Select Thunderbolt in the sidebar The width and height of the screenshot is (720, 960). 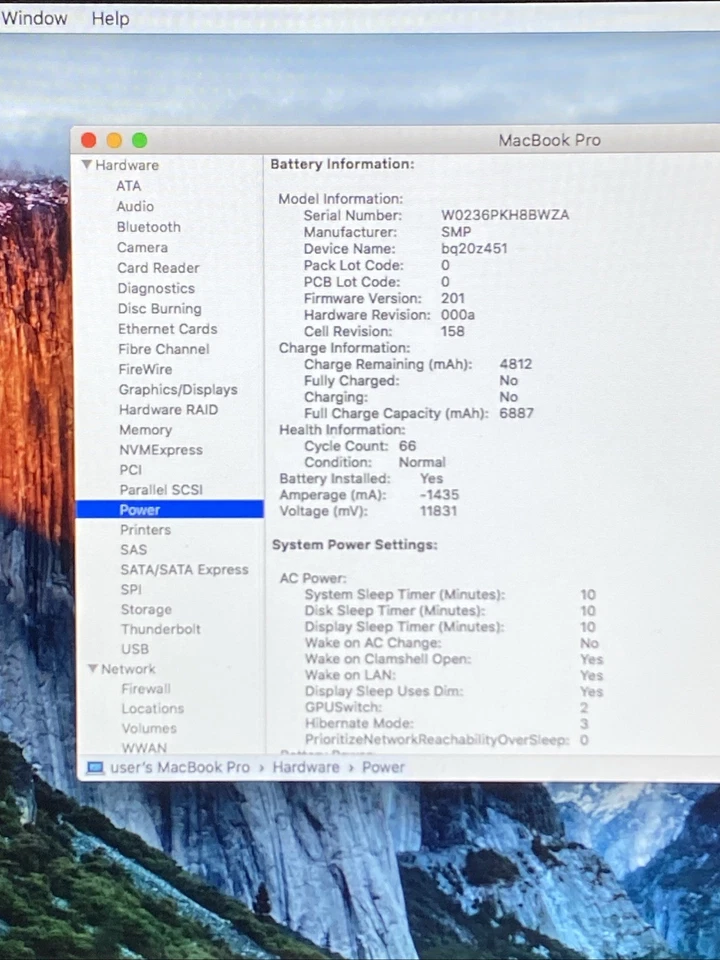160,629
